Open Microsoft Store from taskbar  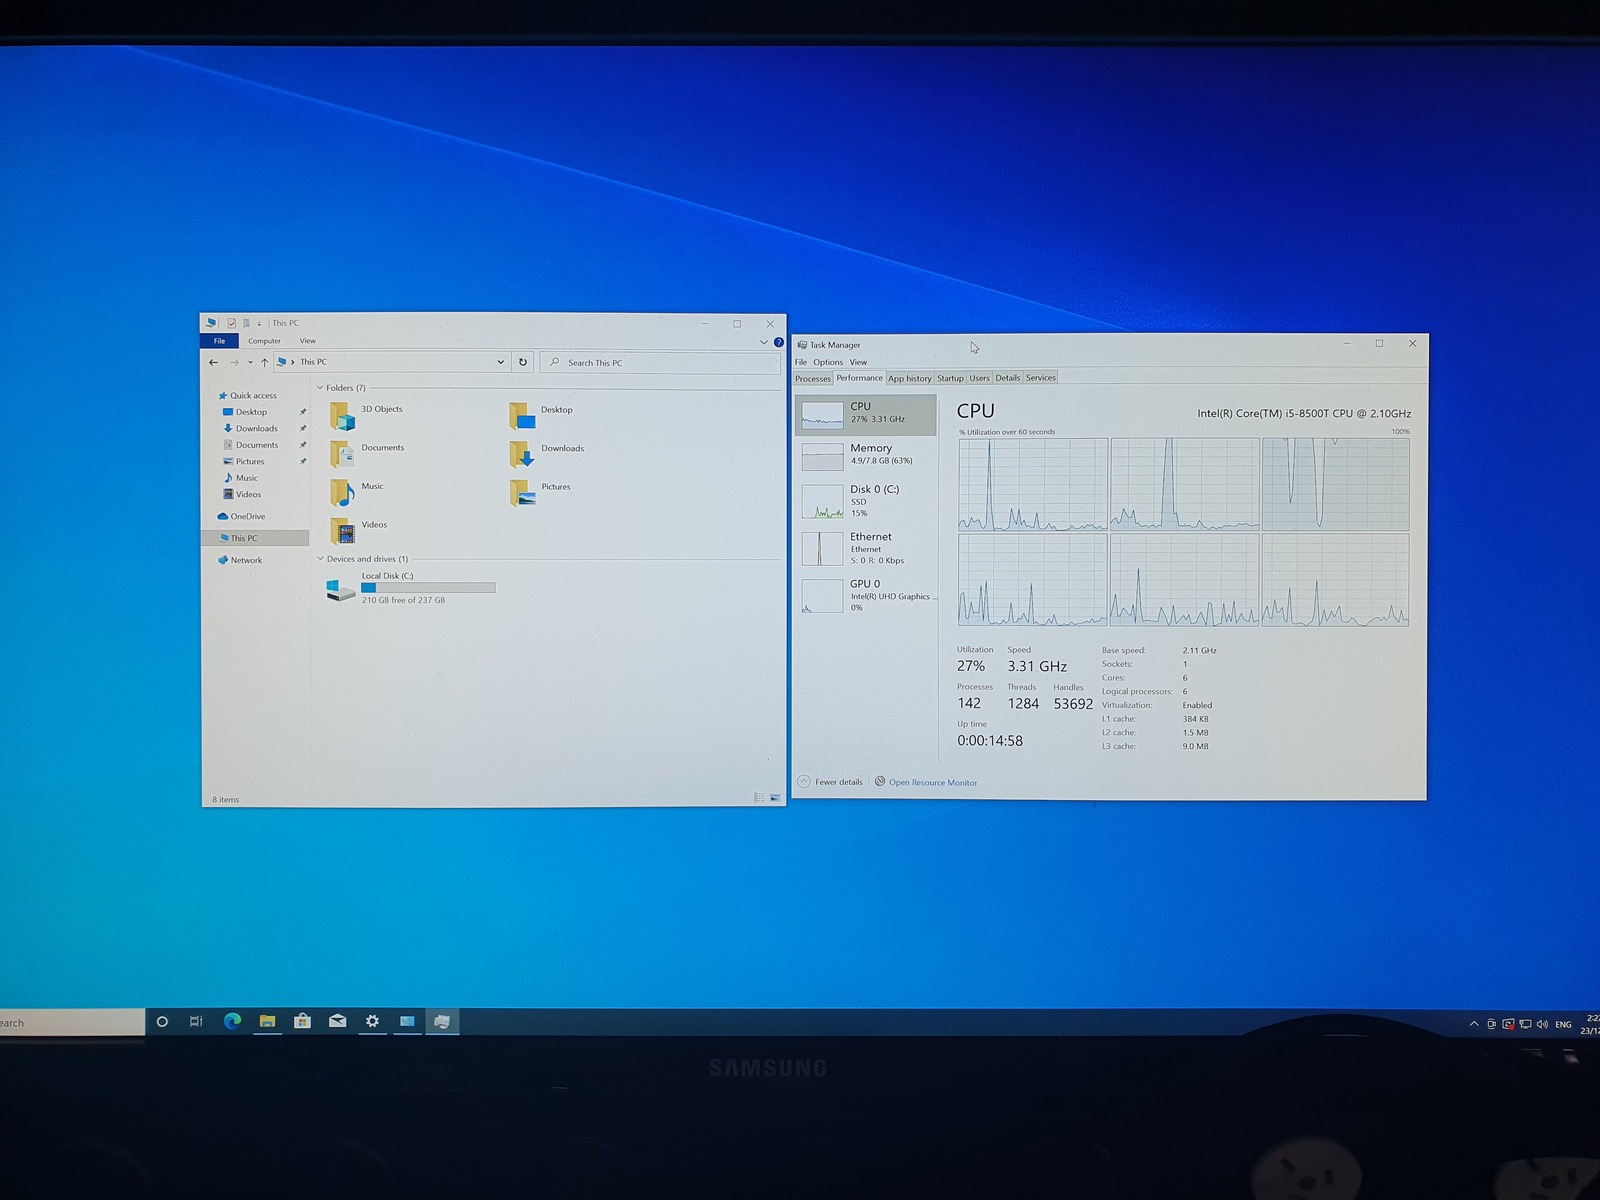[302, 1021]
